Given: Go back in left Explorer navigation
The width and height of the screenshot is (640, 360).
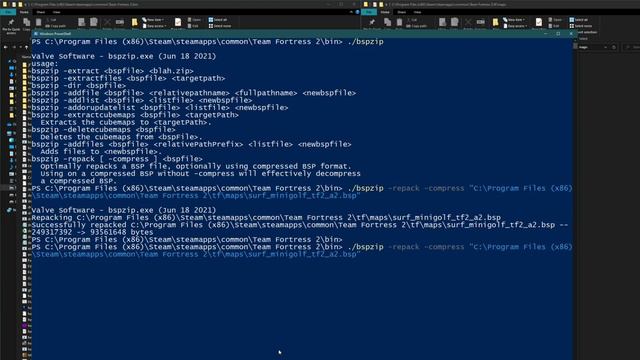Looking at the screenshot, I should (5, 47).
